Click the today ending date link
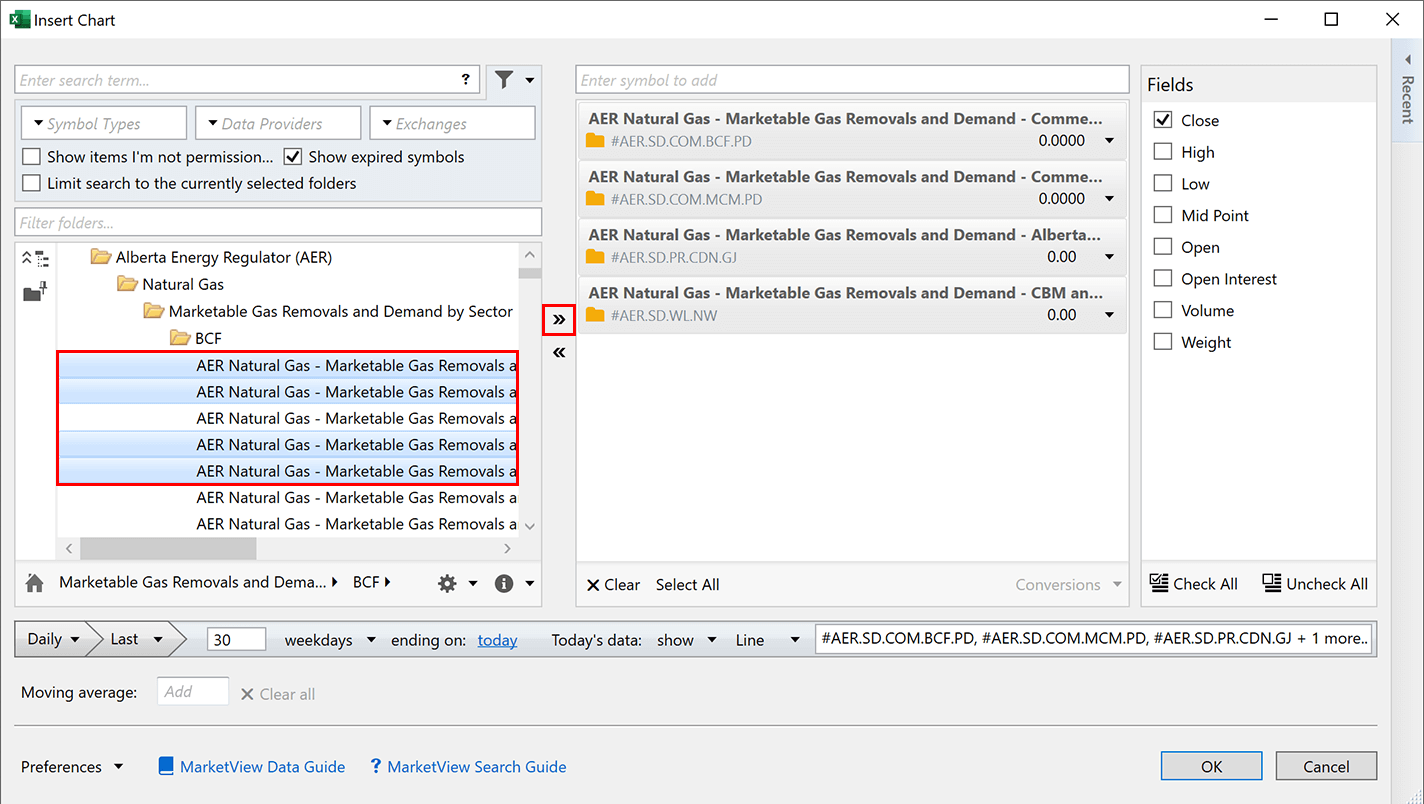Viewport: 1424px width, 804px height. (x=497, y=640)
